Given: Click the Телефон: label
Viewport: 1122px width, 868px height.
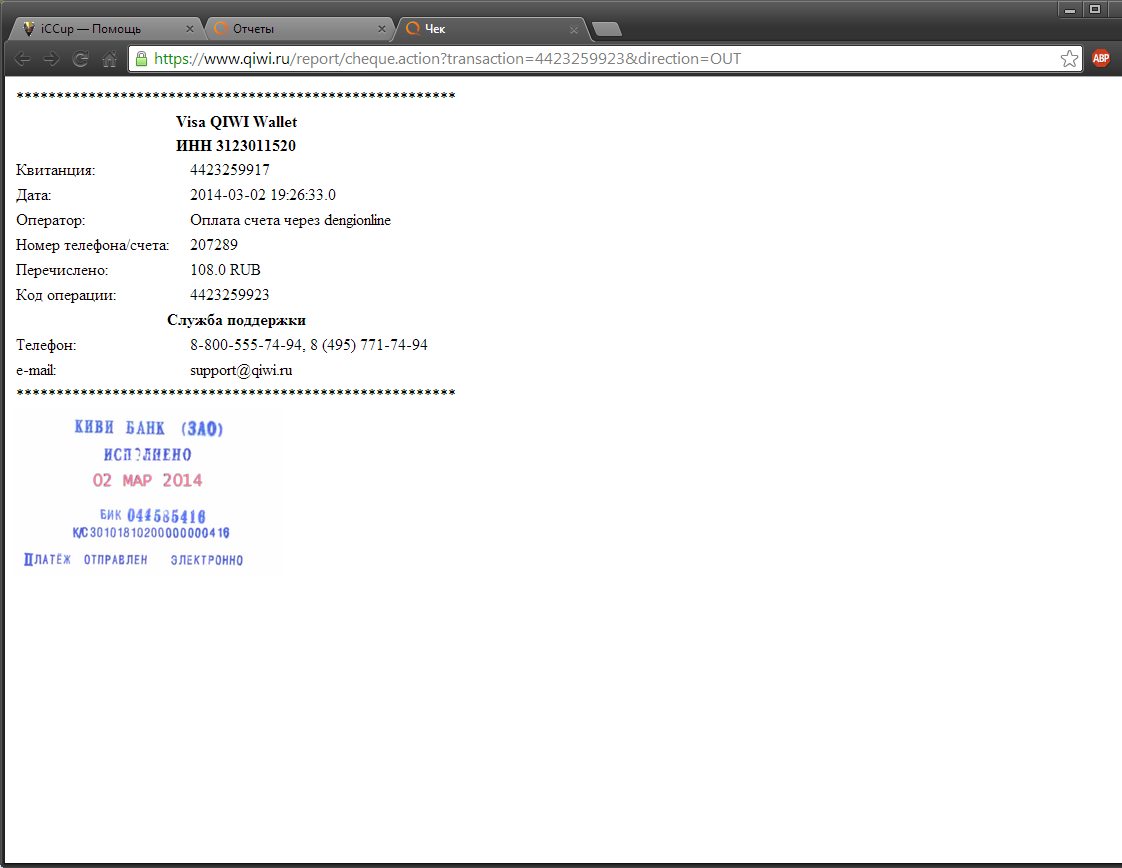Looking at the screenshot, I should [x=46, y=346].
